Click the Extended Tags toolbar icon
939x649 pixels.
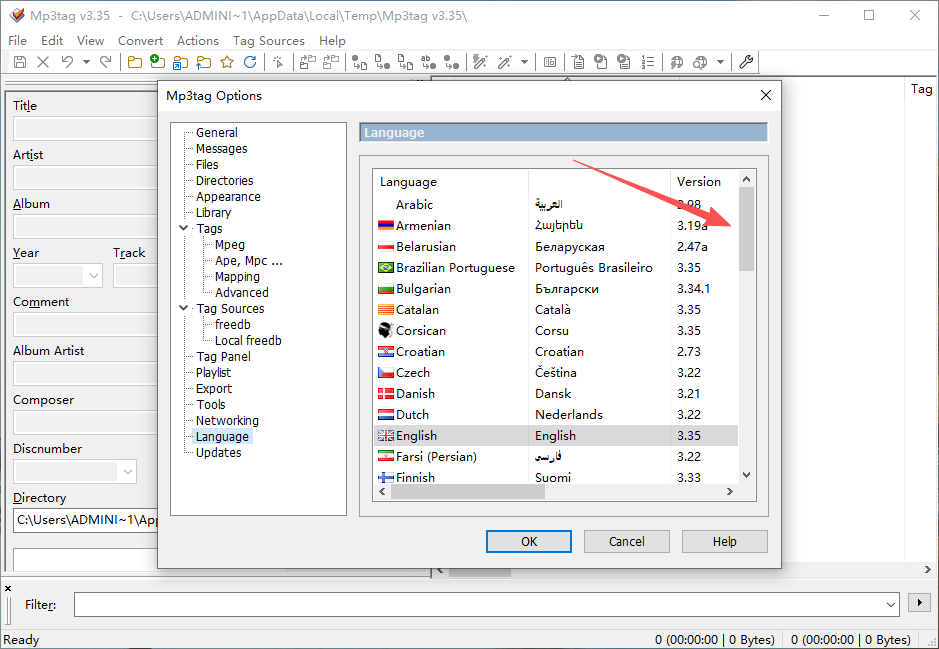click(550, 62)
